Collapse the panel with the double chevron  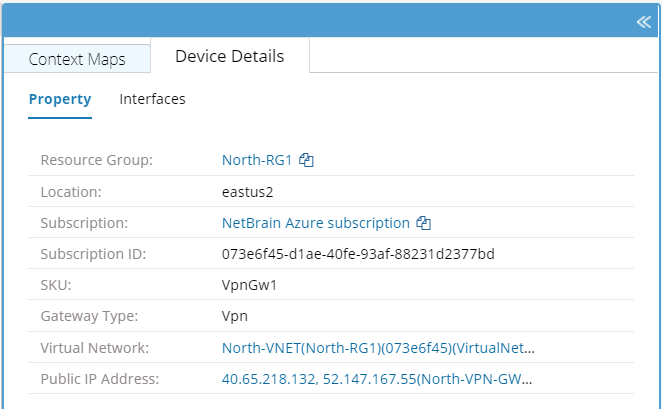point(643,22)
